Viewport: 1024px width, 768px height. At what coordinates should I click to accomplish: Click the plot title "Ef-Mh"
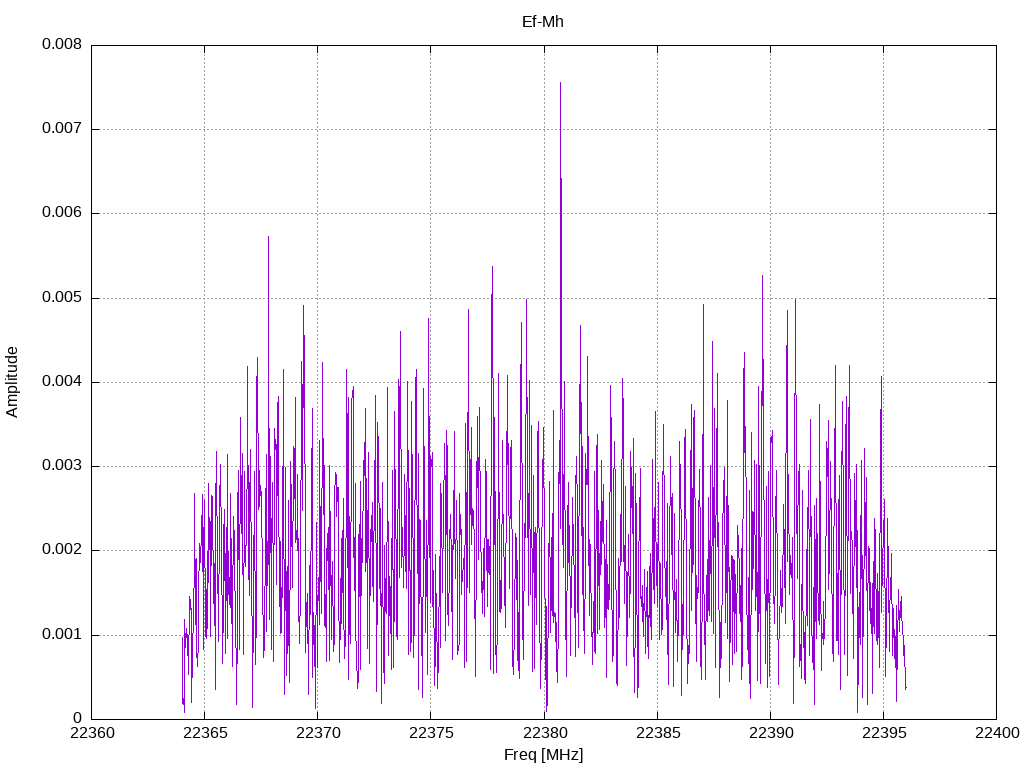click(543, 22)
